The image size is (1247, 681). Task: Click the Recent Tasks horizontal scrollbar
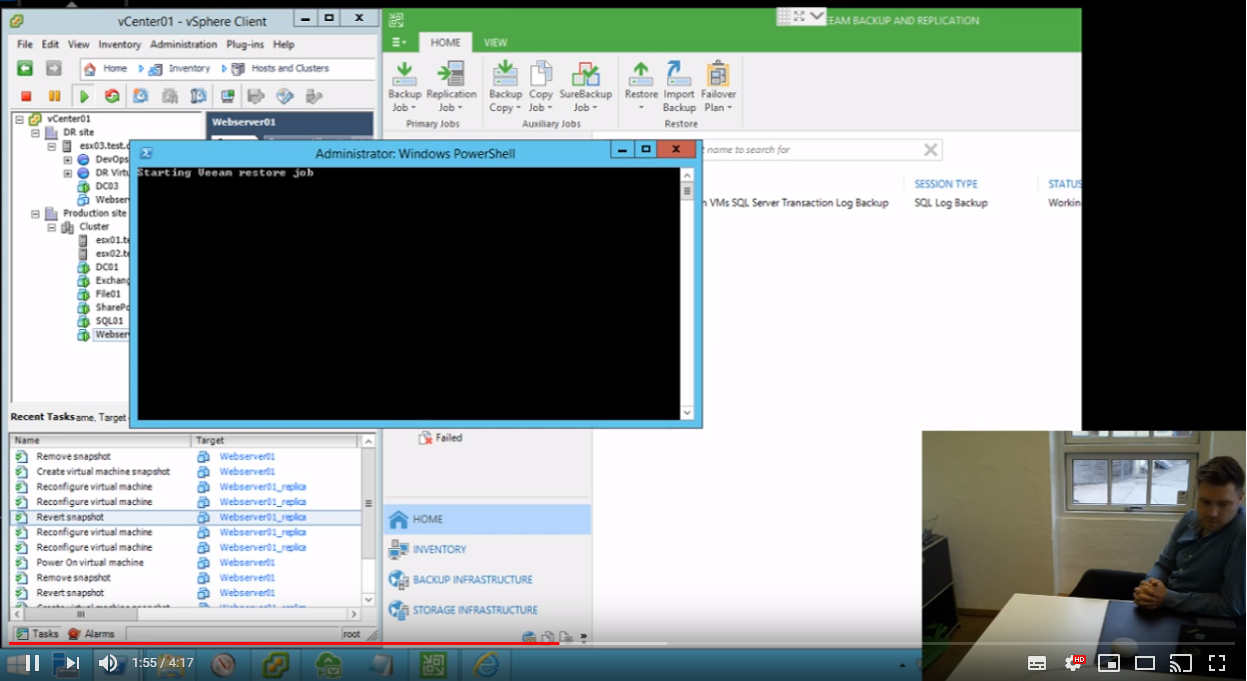coord(187,614)
